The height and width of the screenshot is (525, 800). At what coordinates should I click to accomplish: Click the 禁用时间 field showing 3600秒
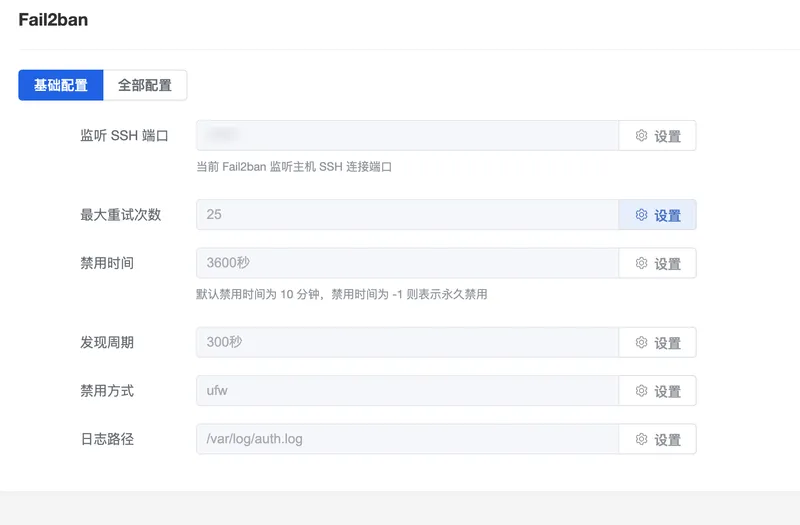click(407, 263)
